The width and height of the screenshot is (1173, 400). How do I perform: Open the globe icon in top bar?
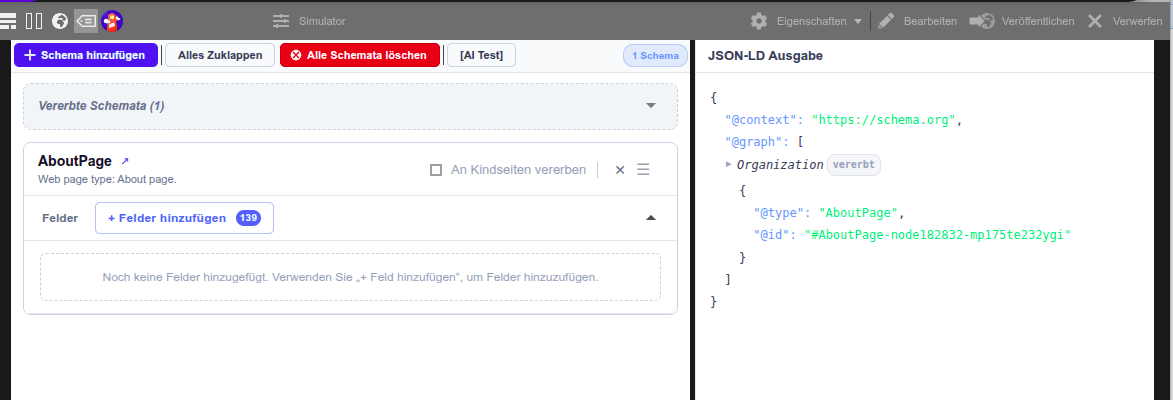coord(60,21)
